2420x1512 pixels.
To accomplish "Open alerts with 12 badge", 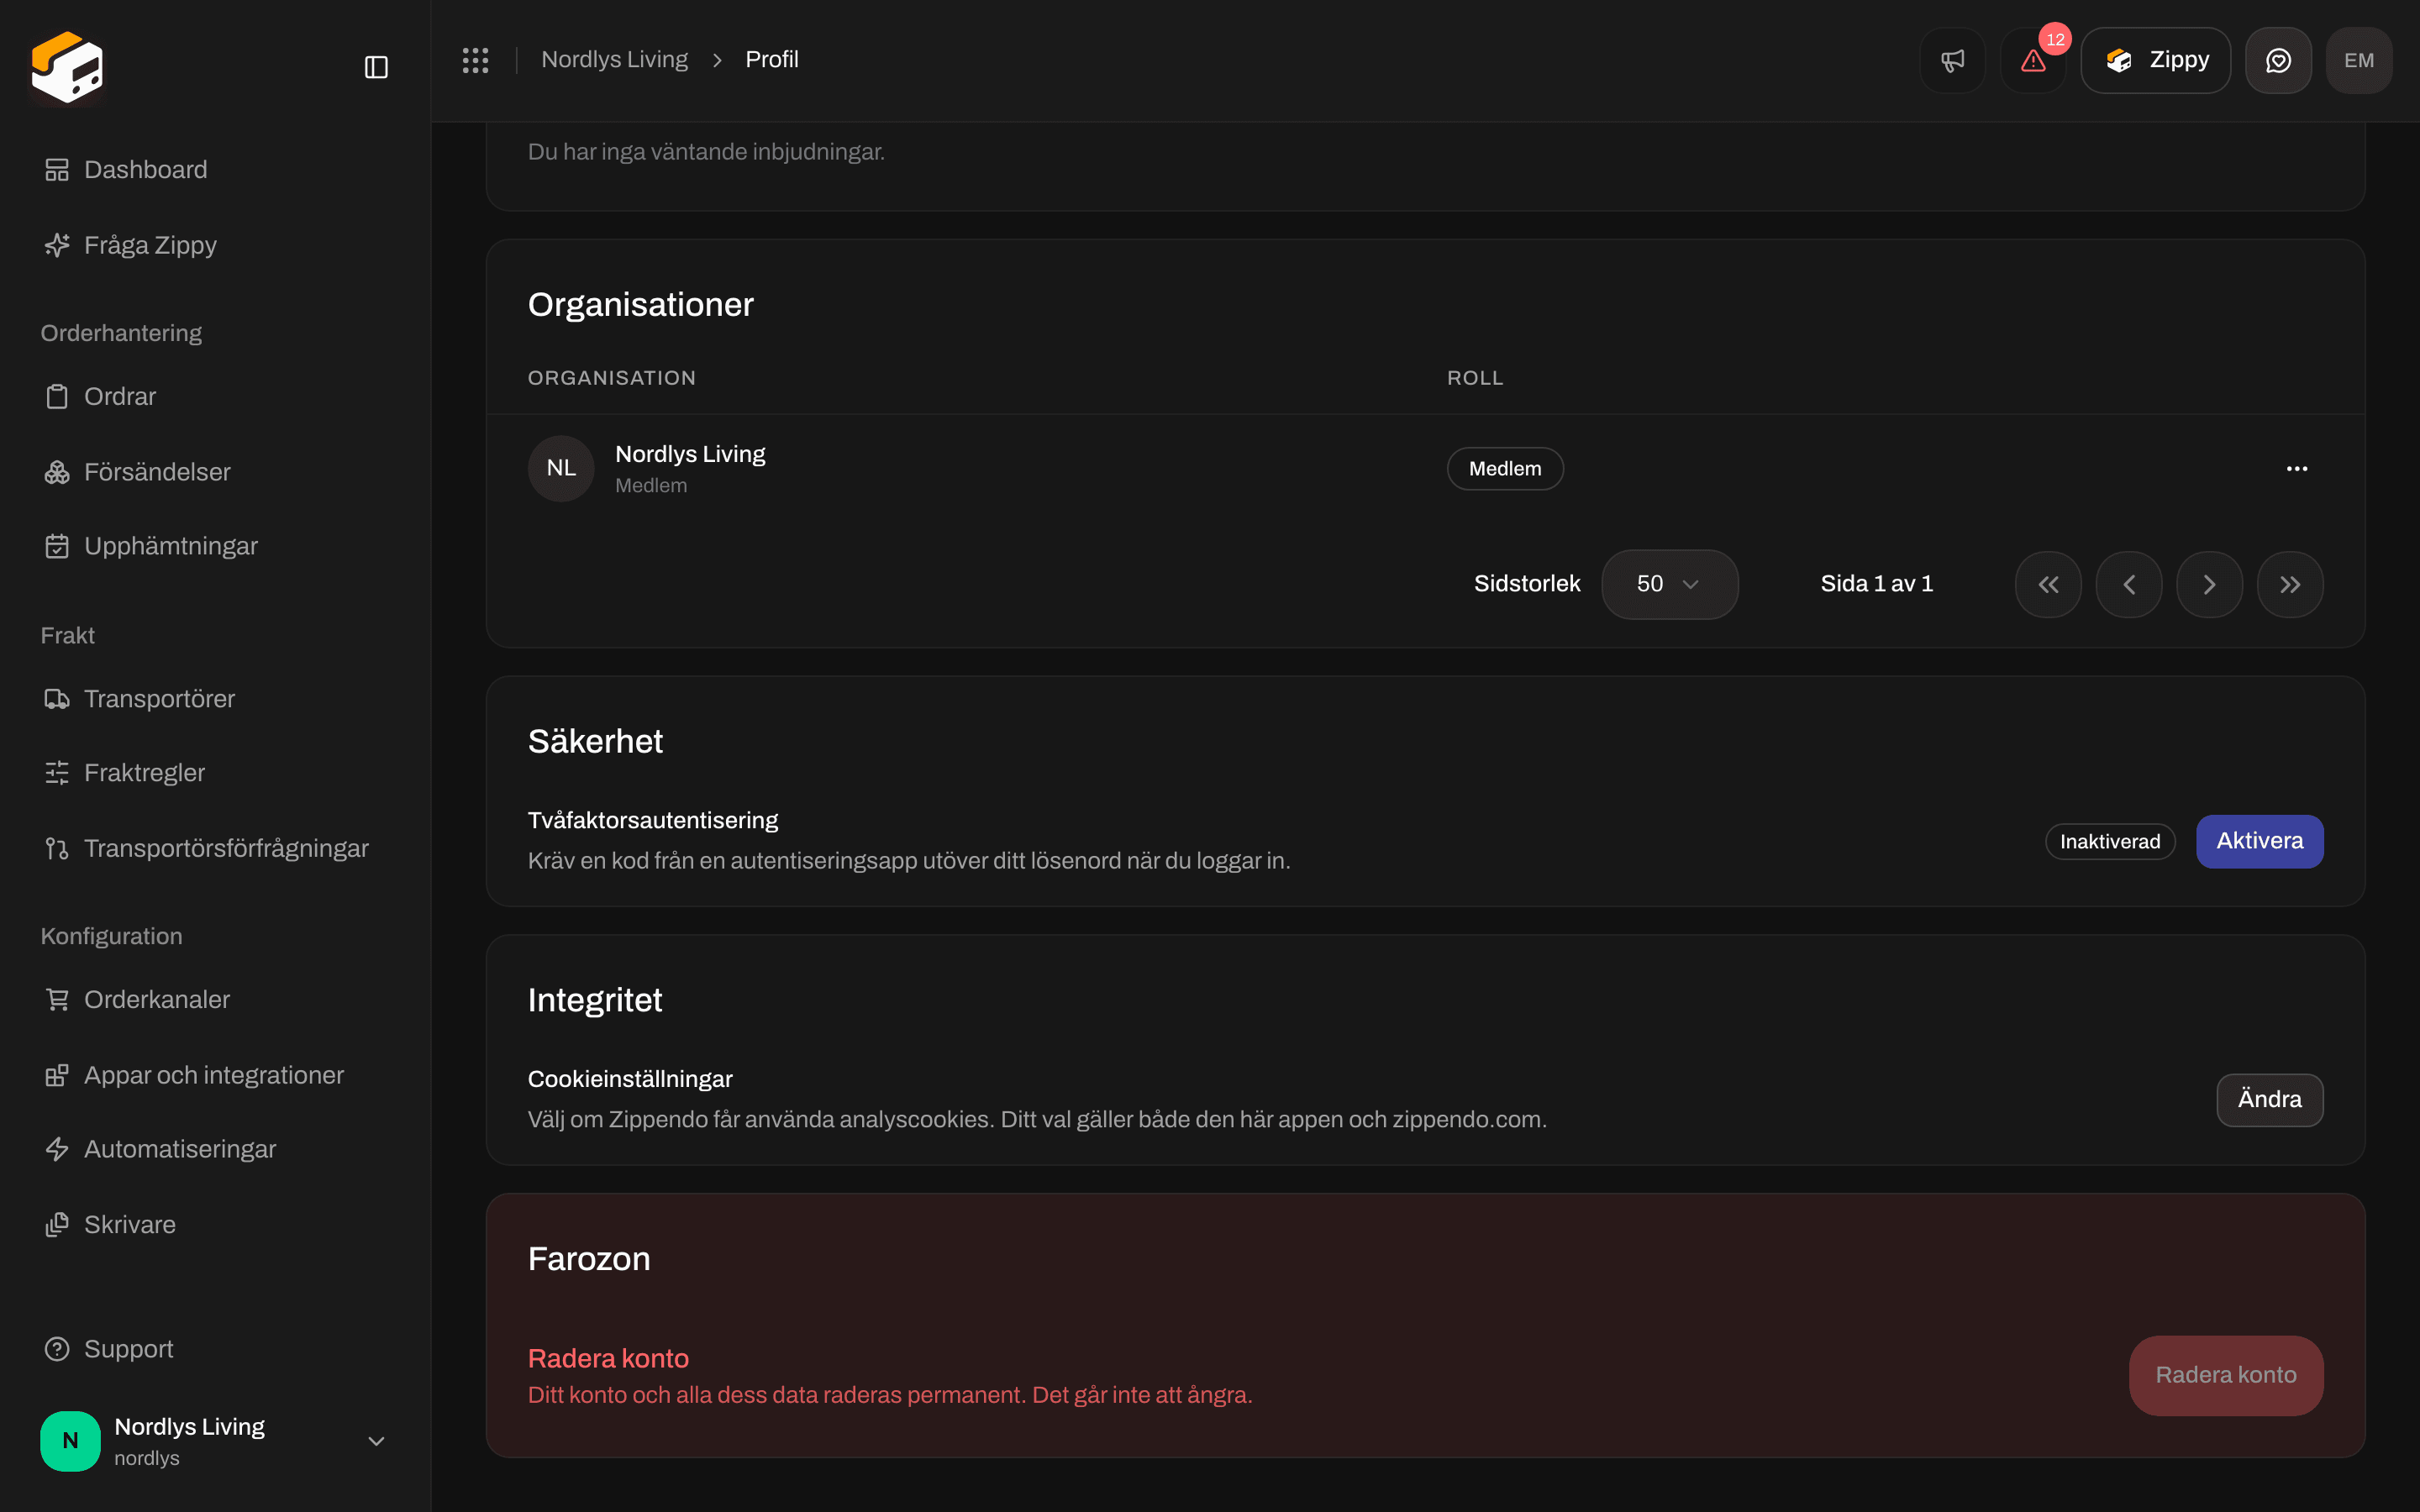I will tap(2033, 60).
